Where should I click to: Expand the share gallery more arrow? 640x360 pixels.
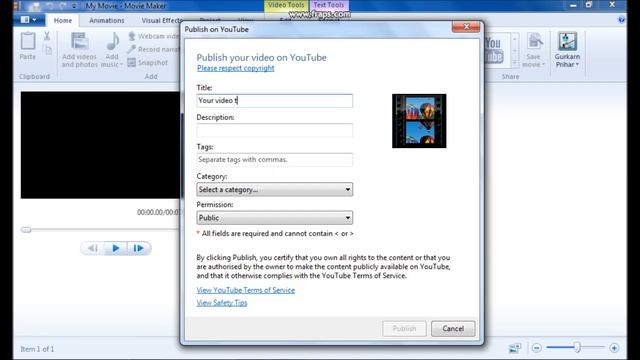point(514,62)
